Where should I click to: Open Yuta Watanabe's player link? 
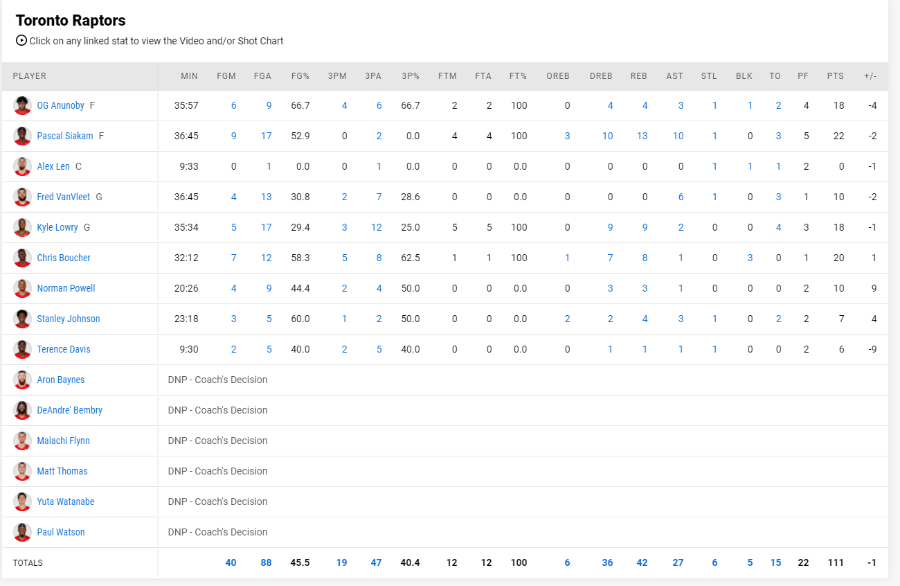click(x=65, y=501)
